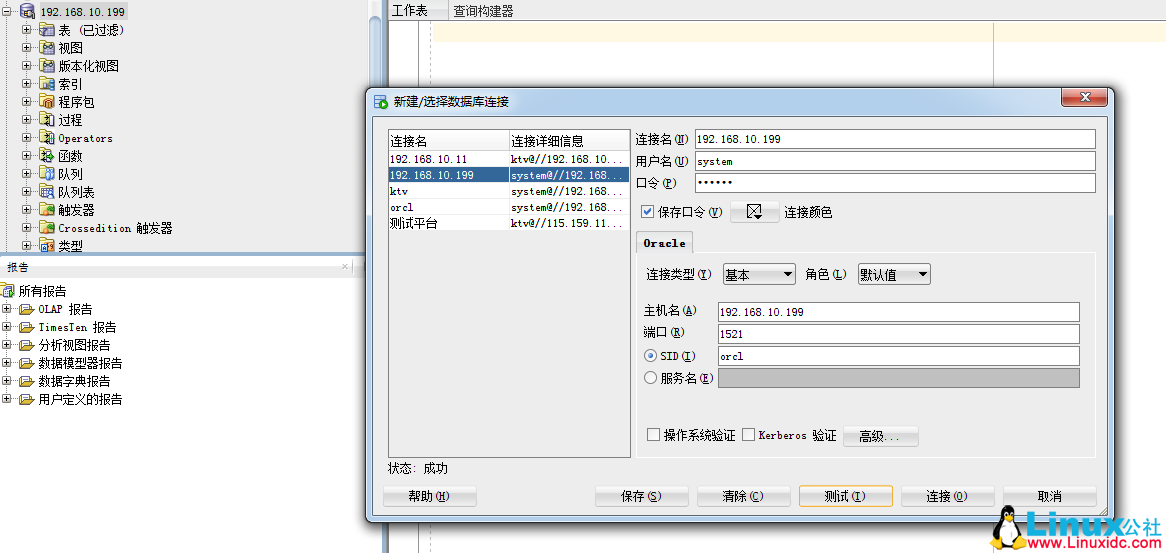
Task: Click the 测试 button
Action: click(x=845, y=497)
